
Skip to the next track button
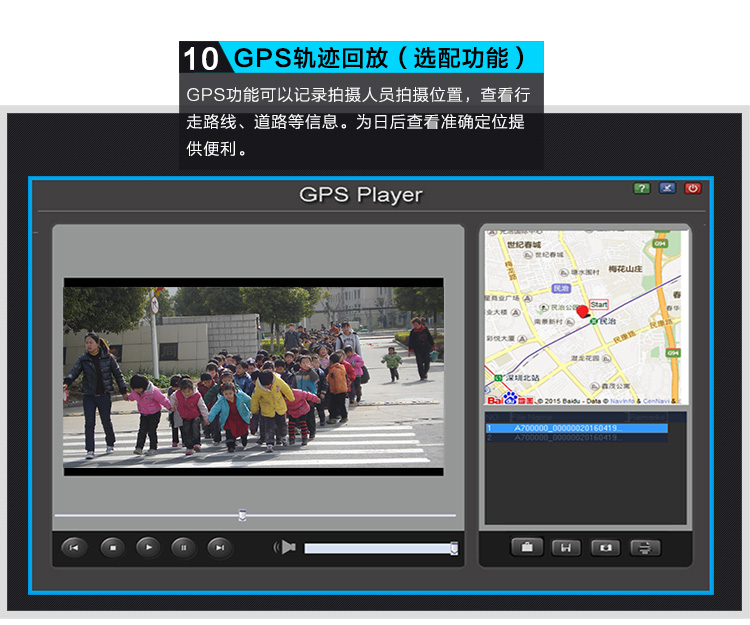[220, 547]
